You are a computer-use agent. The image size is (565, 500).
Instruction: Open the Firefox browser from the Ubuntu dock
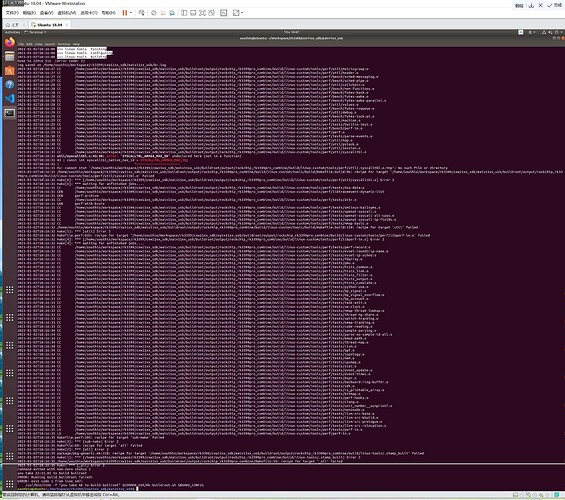click(10, 43)
